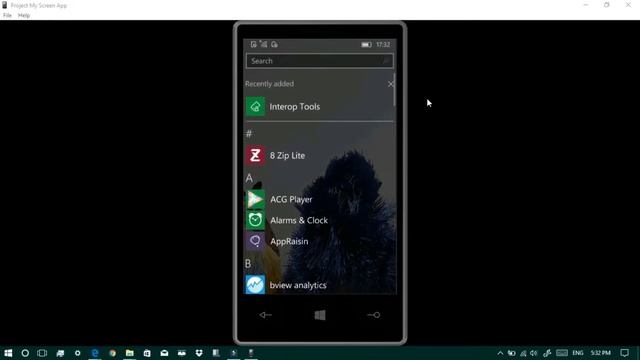Open the Help menu
Screen dimensions: 640x360
point(24,16)
